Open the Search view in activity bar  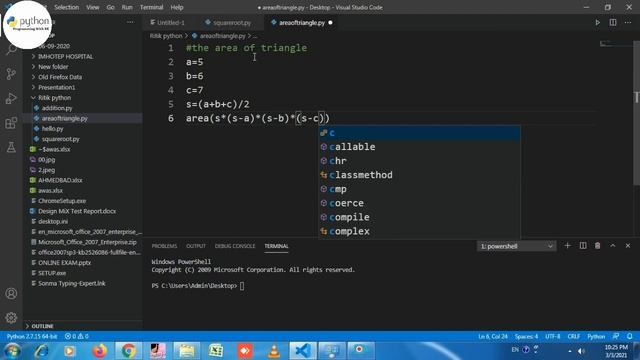[x=11, y=50]
